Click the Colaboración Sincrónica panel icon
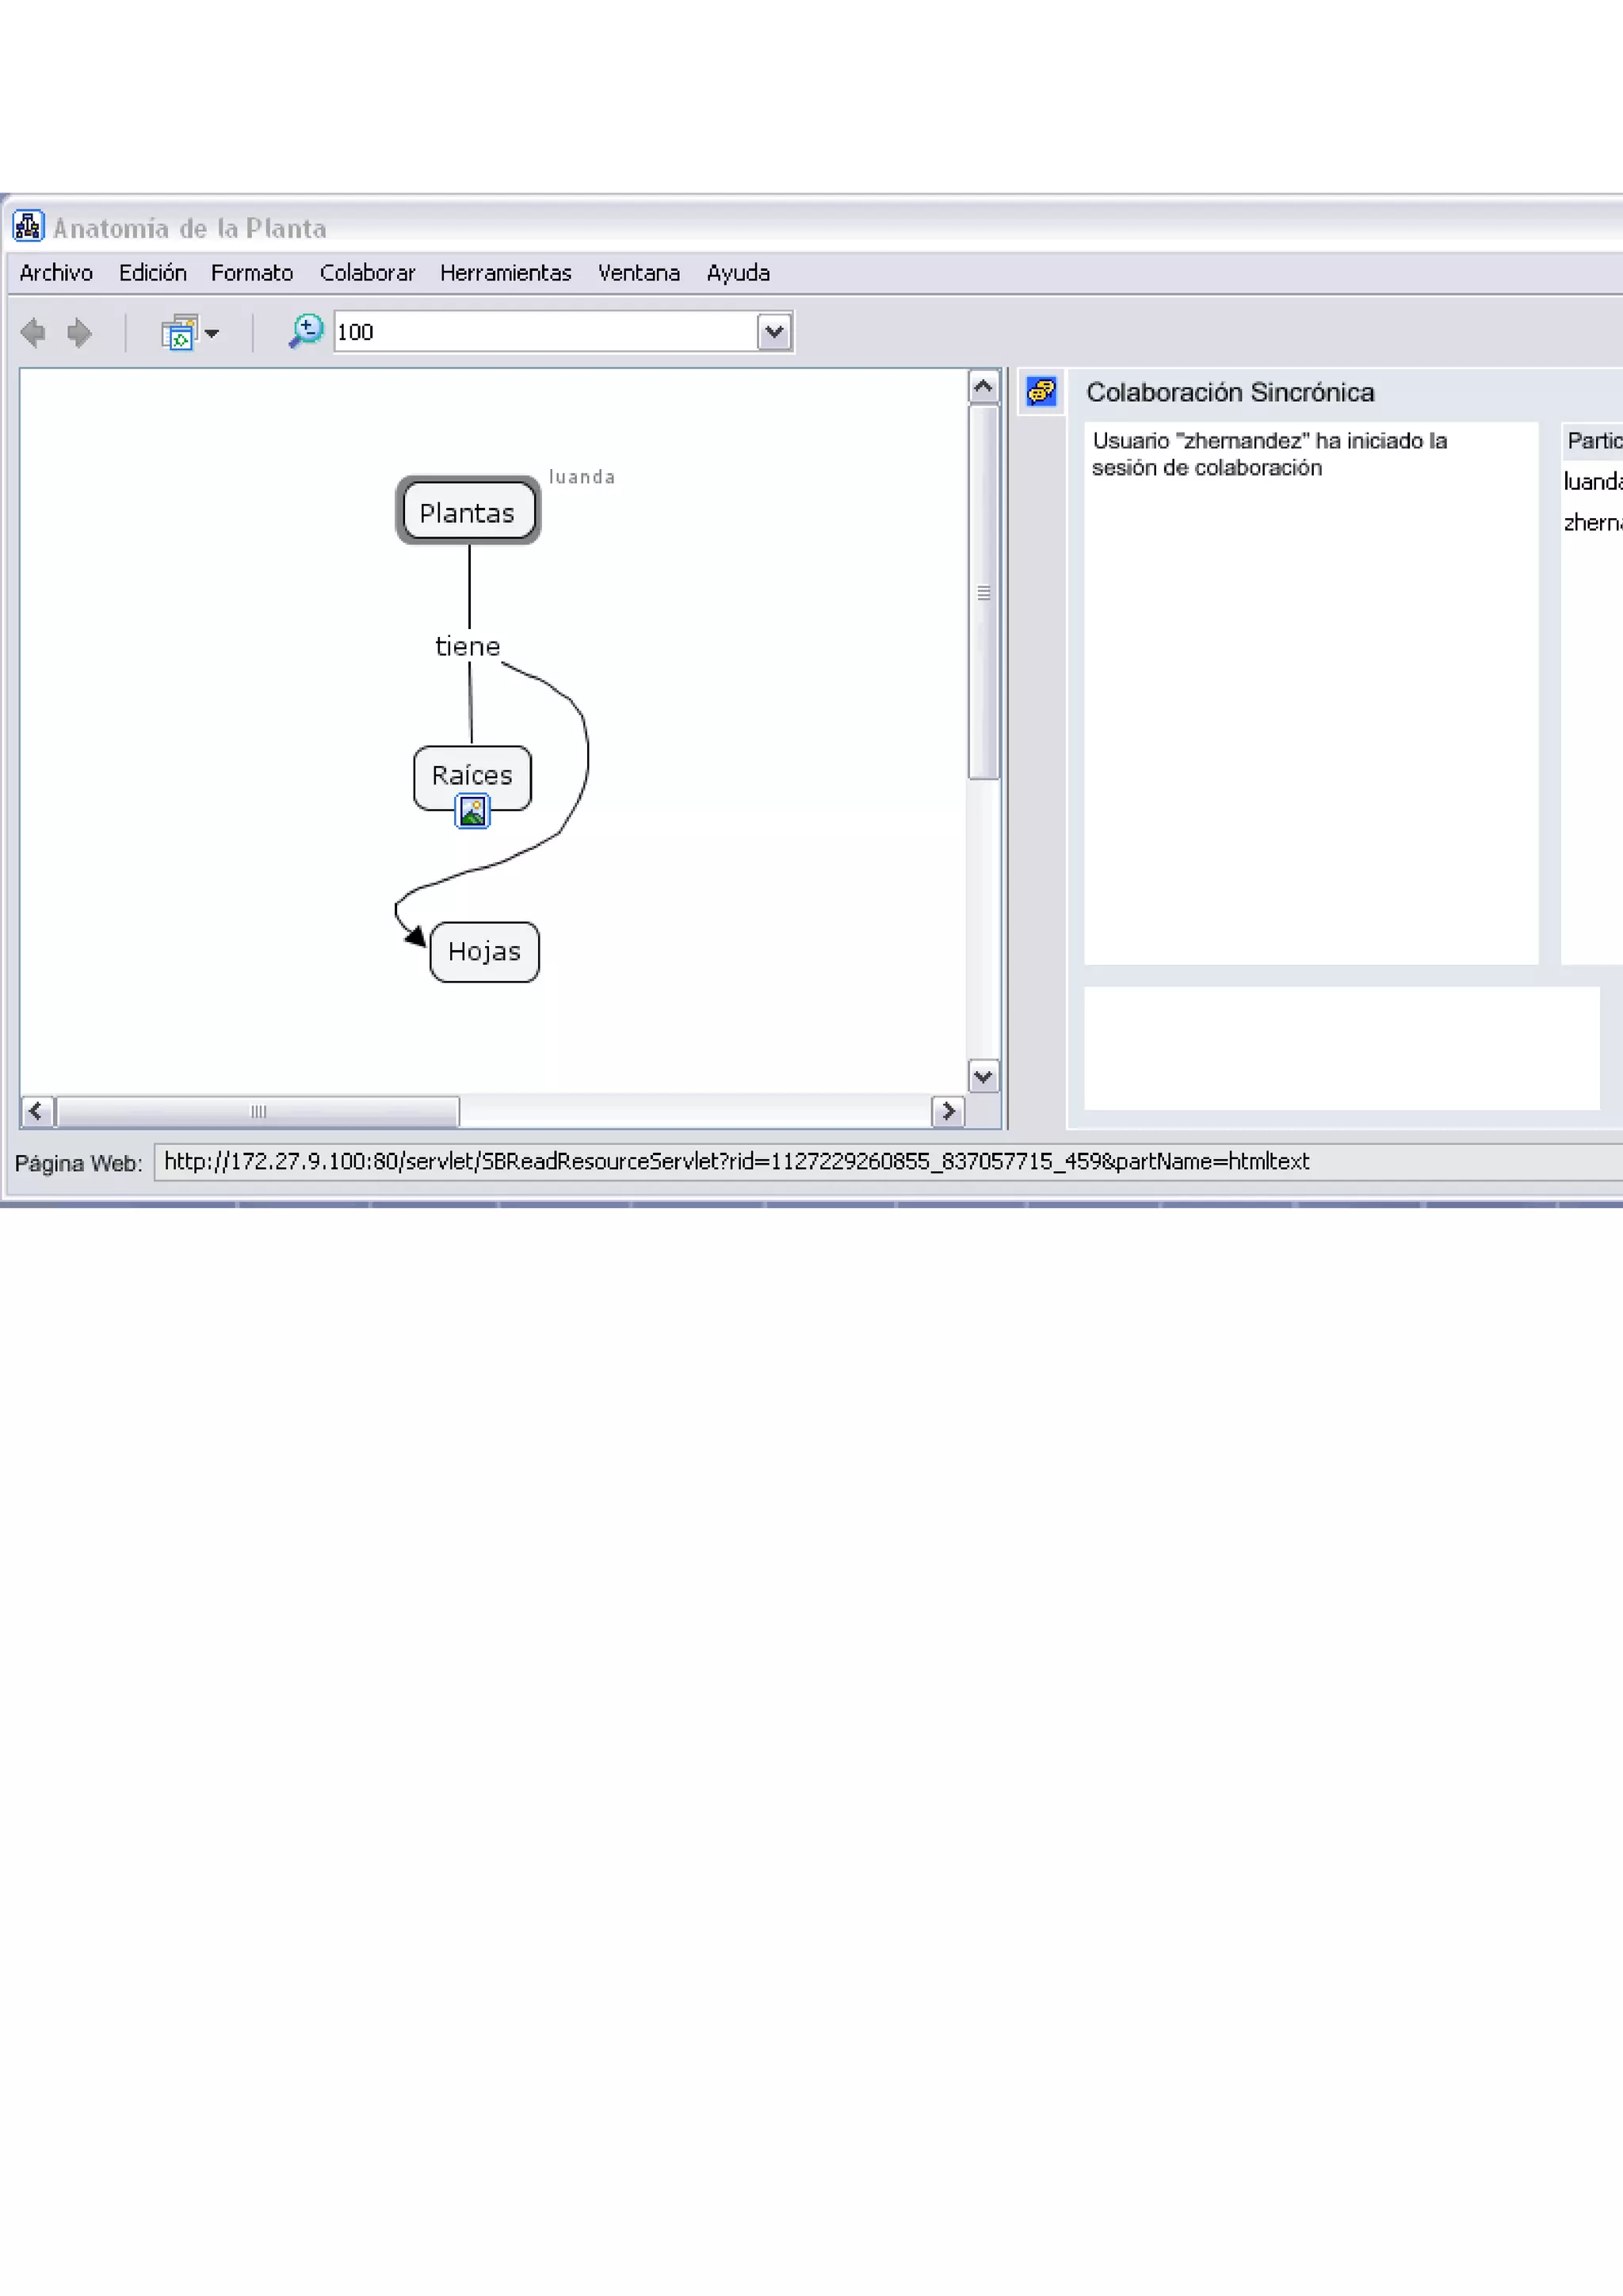1623x2296 pixels. point(1041,392)
